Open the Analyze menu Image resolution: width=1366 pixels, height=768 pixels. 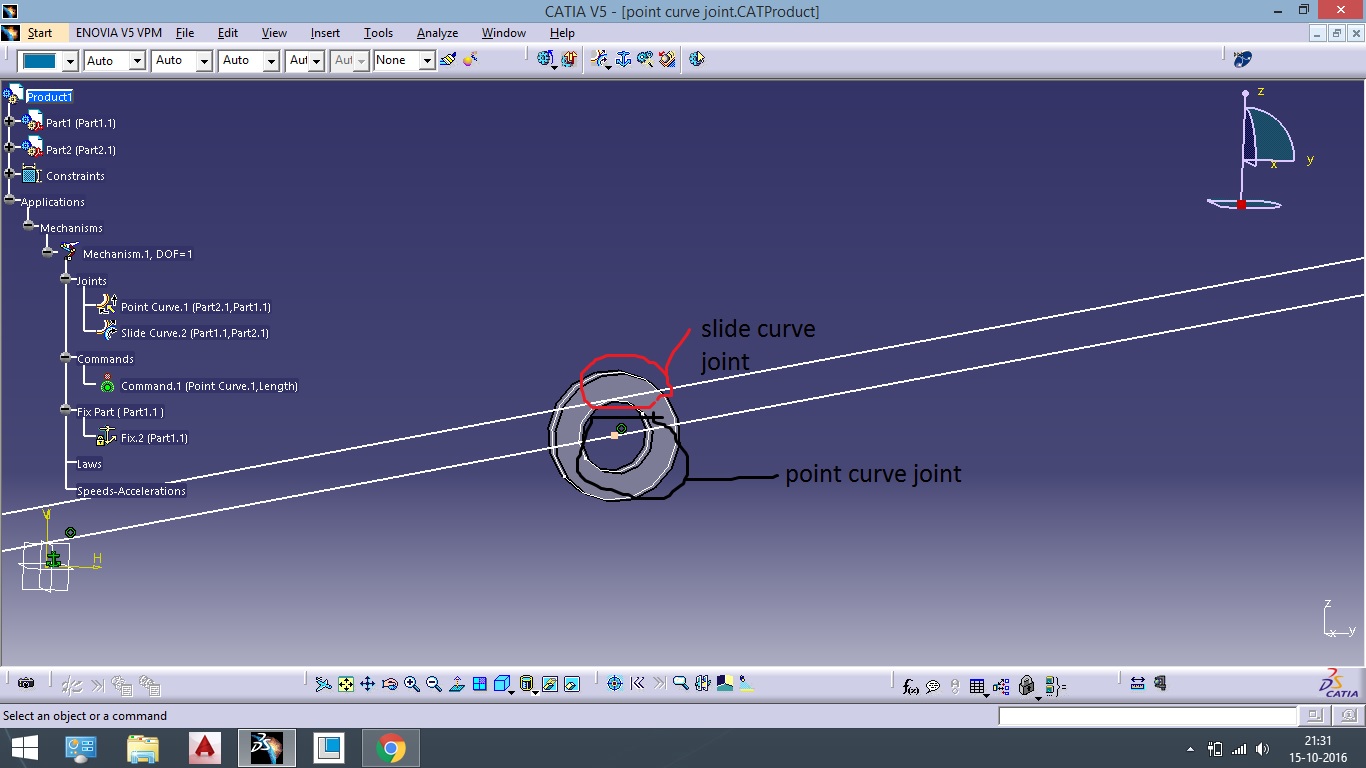click(x=437, y=33)
